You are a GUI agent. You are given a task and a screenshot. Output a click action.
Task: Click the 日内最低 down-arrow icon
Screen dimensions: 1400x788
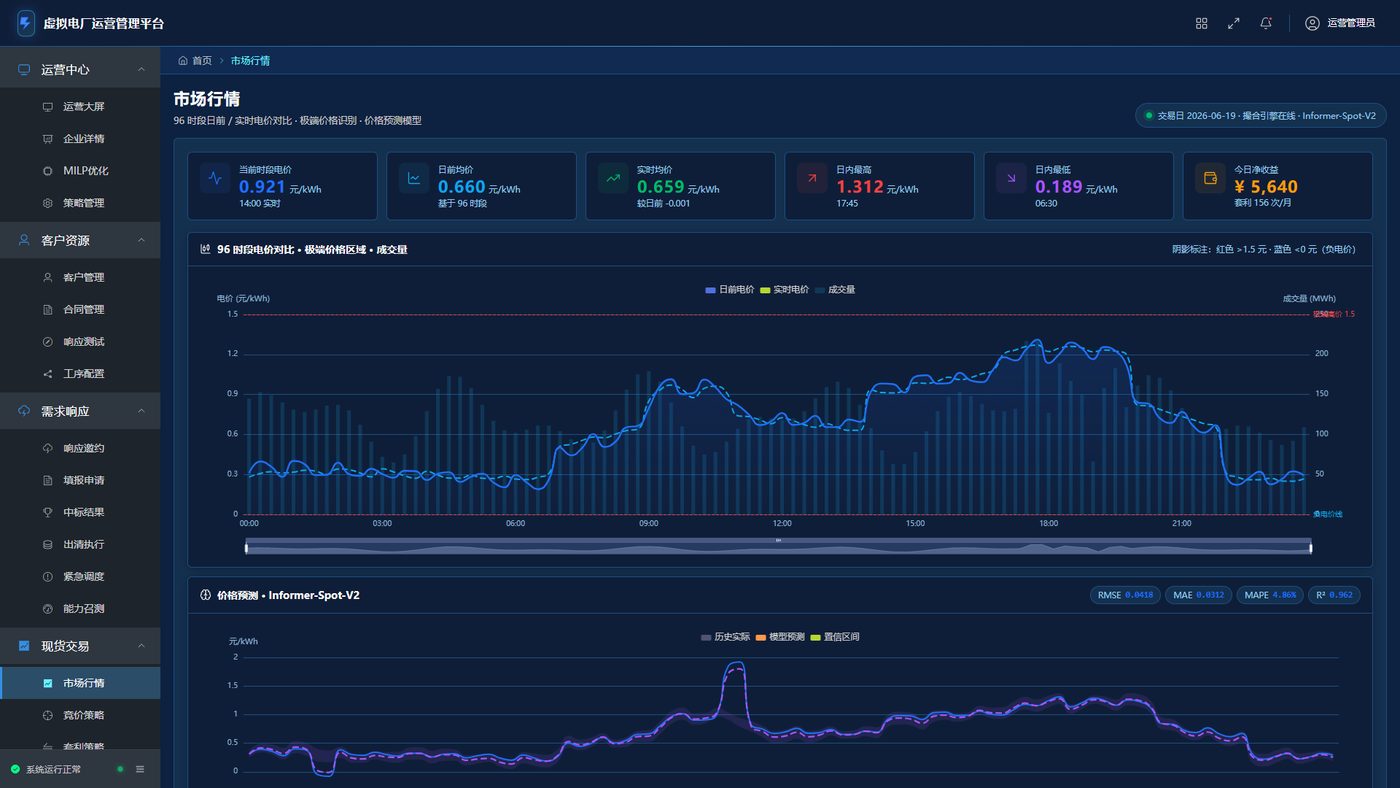[x=1011, y=178]
